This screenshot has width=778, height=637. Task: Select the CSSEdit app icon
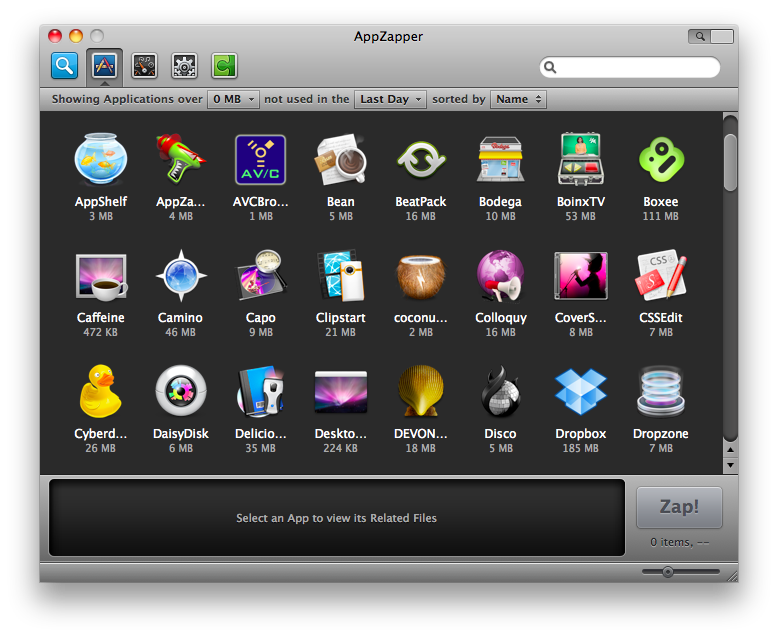click(661, 275)
